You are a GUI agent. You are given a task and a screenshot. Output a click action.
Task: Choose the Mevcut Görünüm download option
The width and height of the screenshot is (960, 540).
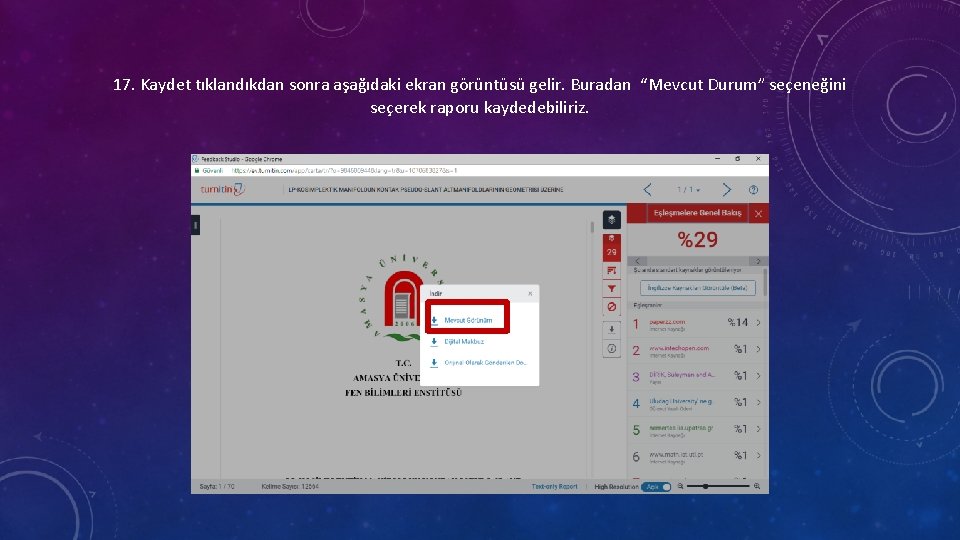tap(468, 320)
